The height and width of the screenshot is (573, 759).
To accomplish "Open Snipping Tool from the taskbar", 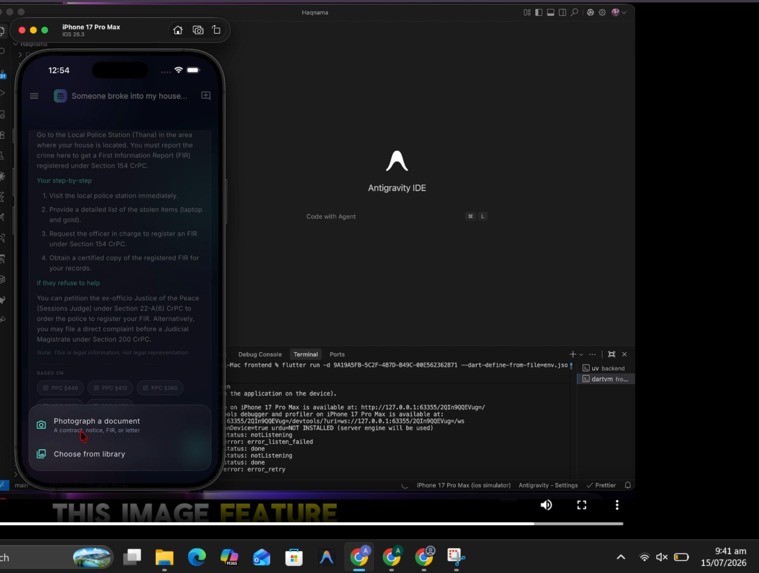I will coord(456,558).
